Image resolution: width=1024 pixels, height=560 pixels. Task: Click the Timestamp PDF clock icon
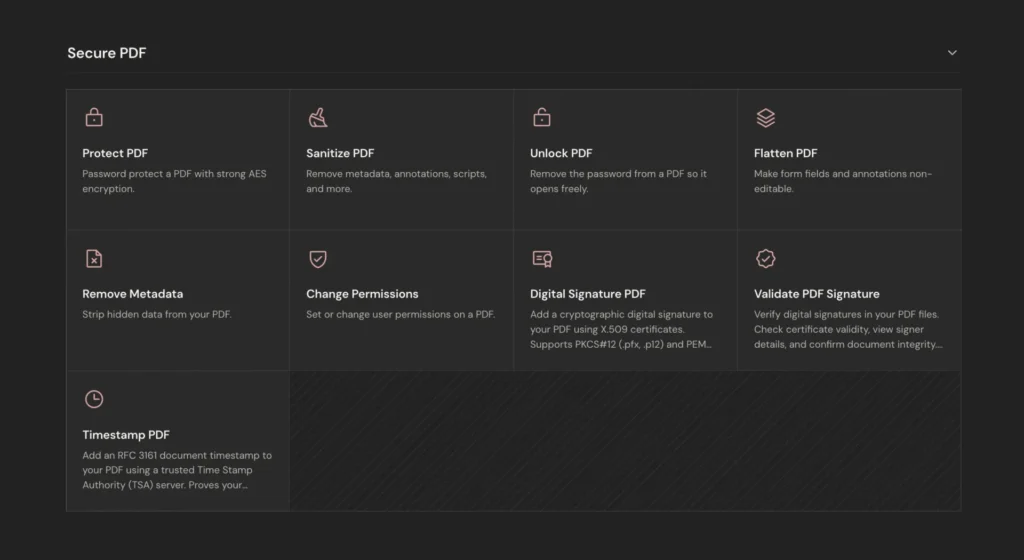[x=94, y=399]
